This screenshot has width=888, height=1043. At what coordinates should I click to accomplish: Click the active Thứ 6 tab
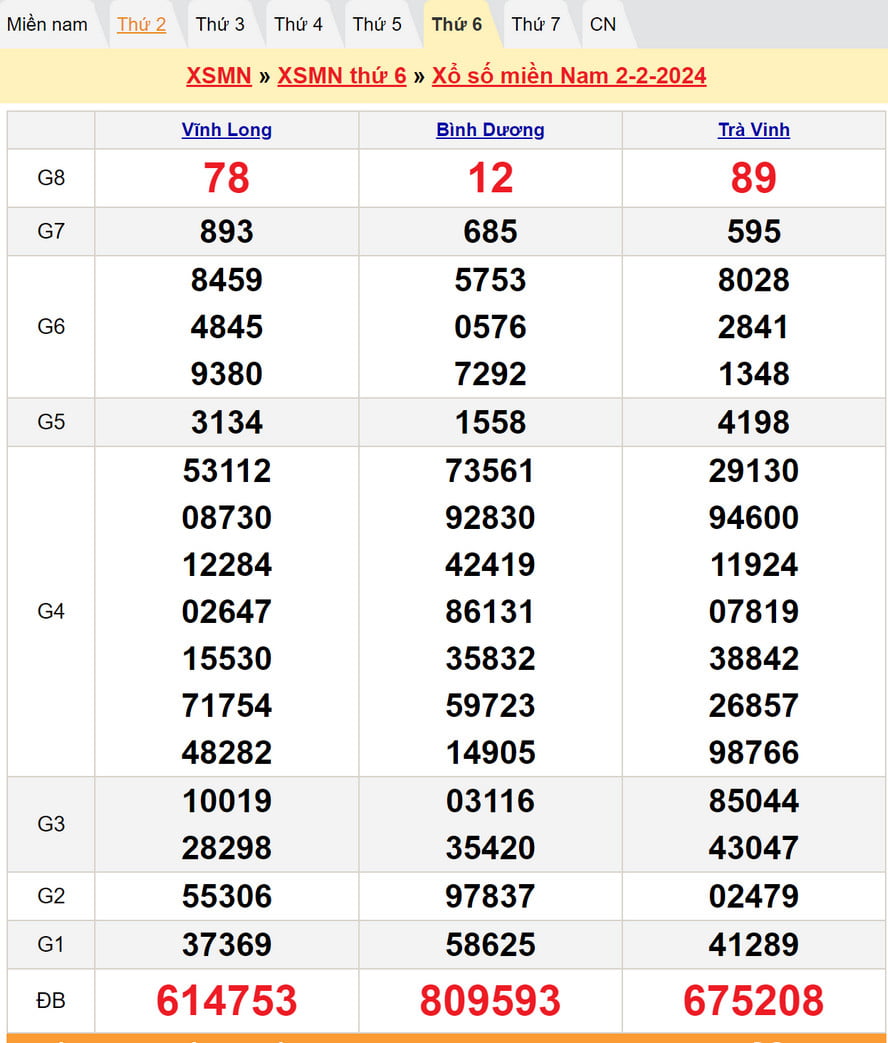pos(456,24)
